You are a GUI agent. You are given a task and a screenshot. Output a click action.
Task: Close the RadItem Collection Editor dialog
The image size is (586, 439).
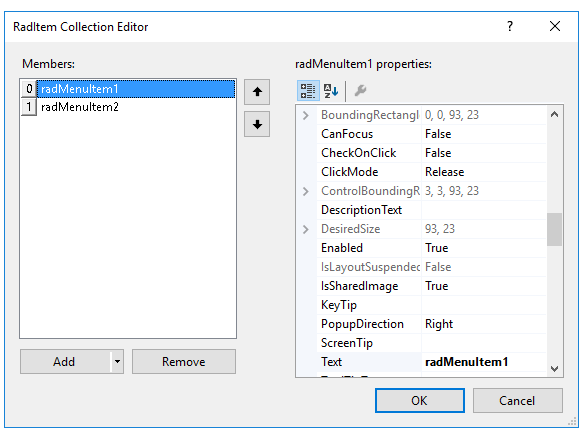[x=555, y=26]
